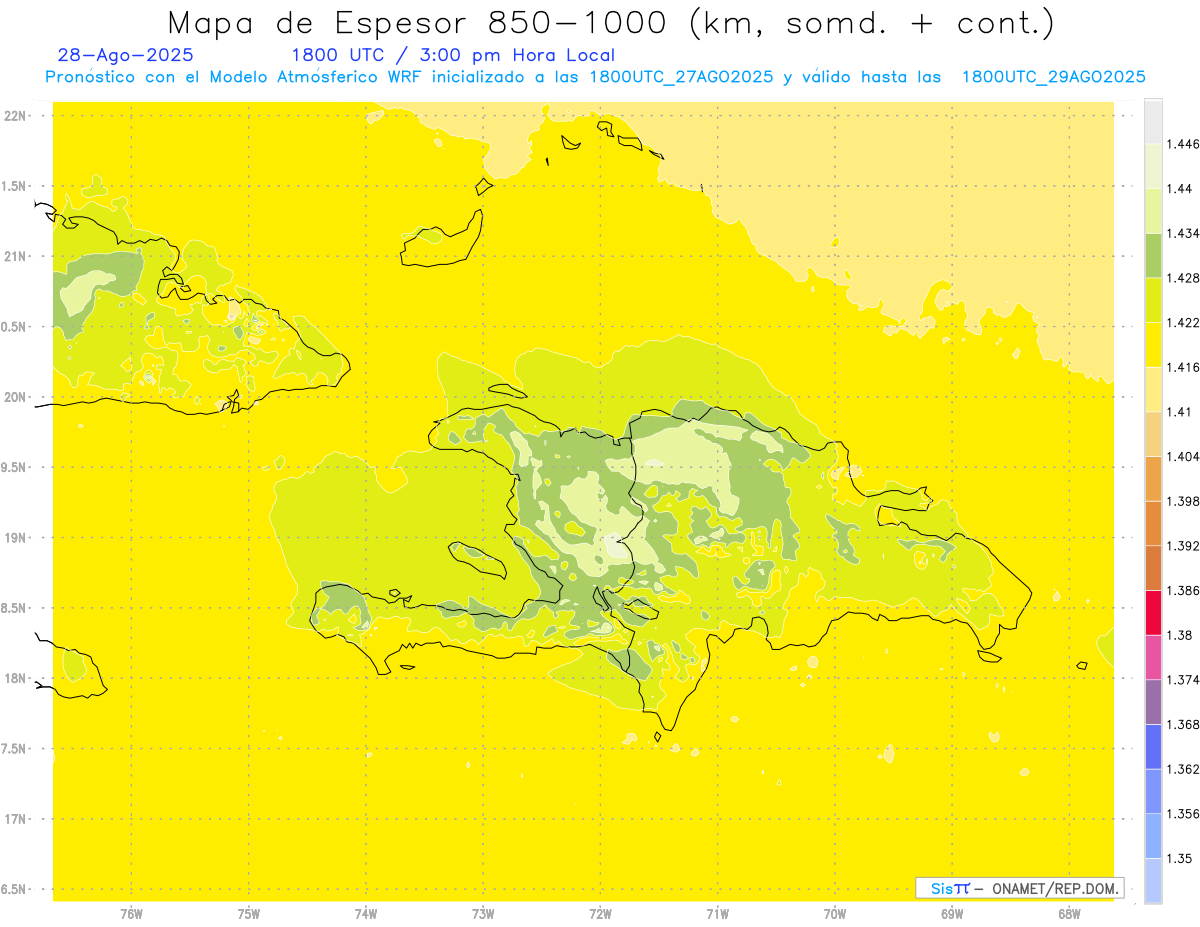Click the latitude label '18N'
The image size is (1200, 927).
click(16, 678)
